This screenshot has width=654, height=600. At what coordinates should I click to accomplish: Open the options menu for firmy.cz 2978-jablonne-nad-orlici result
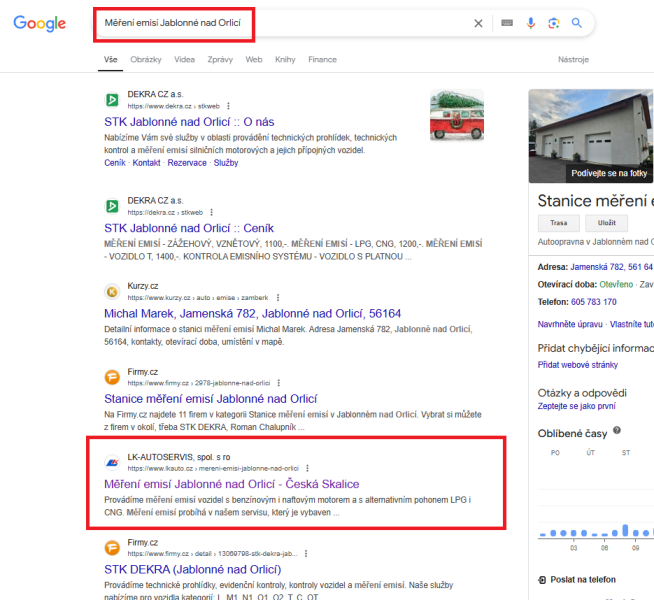coord(279,383)
